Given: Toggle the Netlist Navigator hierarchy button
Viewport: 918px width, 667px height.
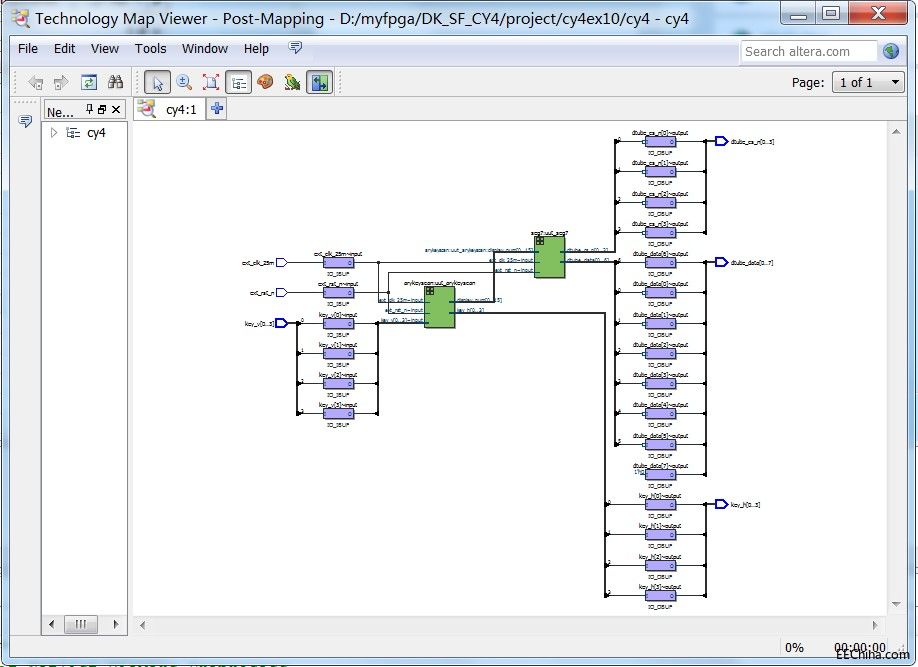Looking at the screenshot, I should [238, 83].
